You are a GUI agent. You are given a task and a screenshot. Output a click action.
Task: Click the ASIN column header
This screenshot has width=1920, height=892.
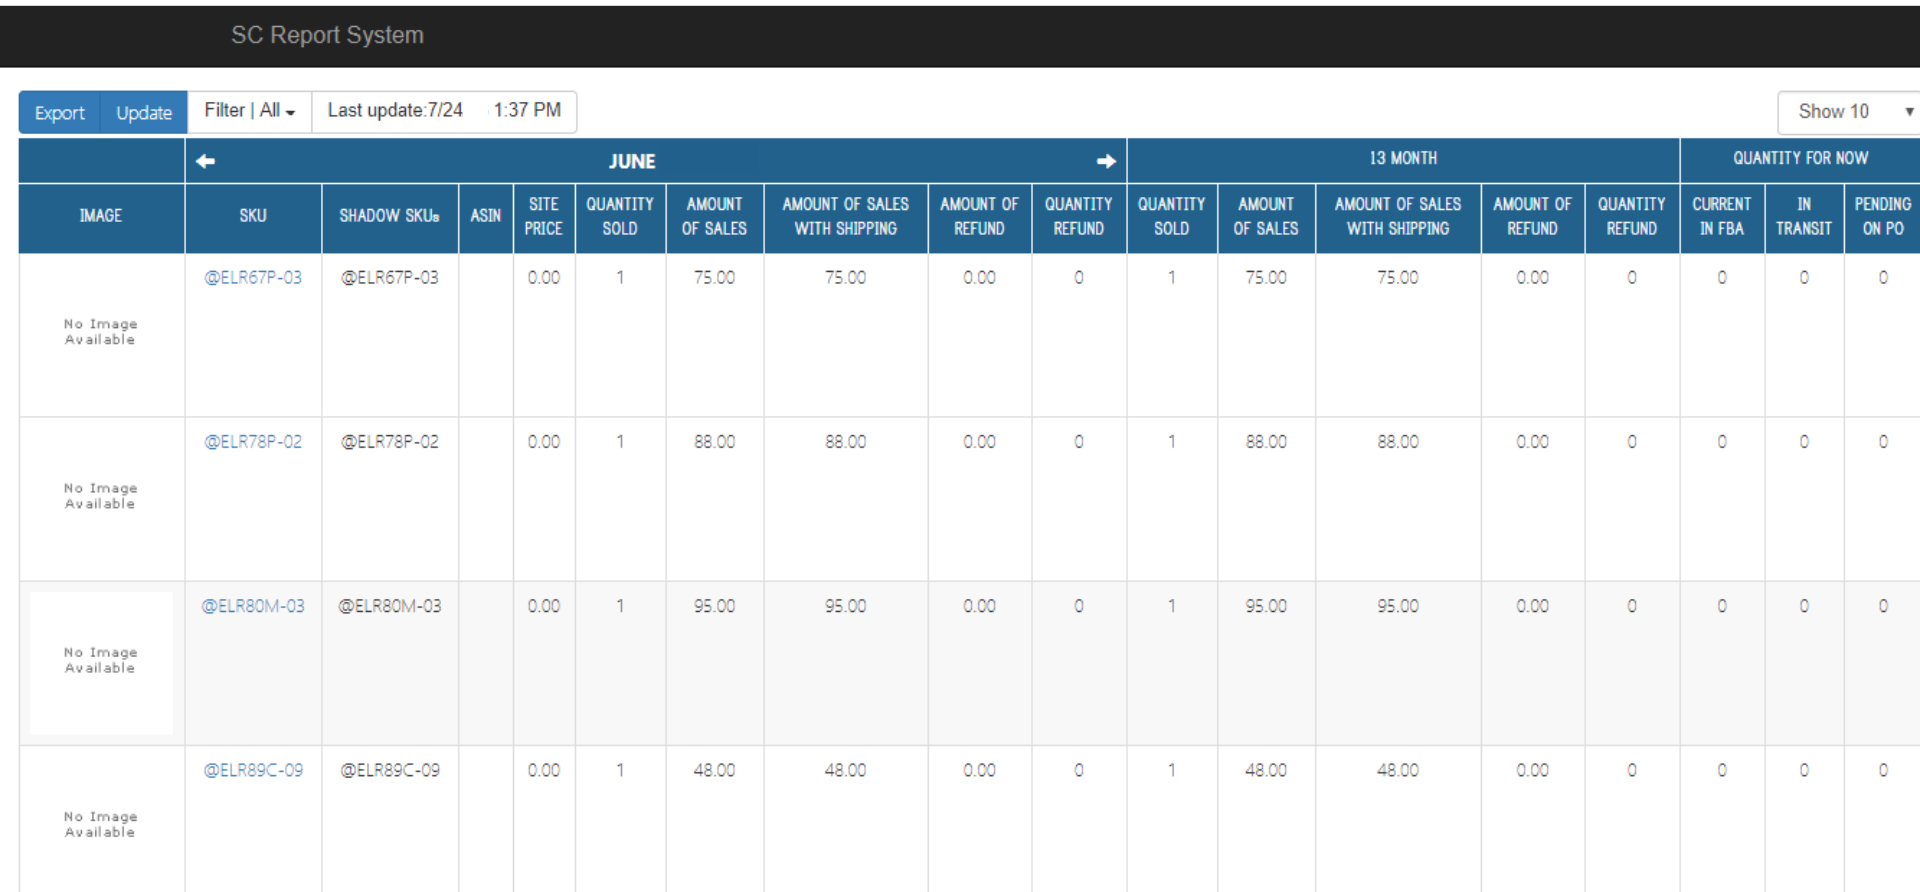(x=486, y=216)
